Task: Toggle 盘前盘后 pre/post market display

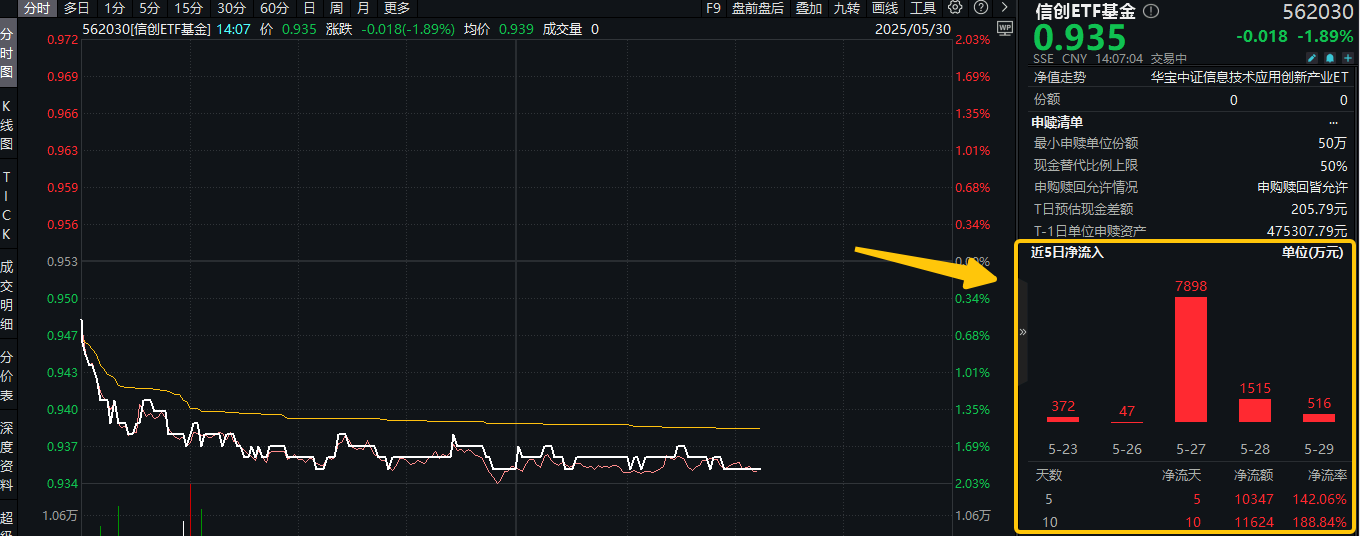Action: tap(757, 8)
